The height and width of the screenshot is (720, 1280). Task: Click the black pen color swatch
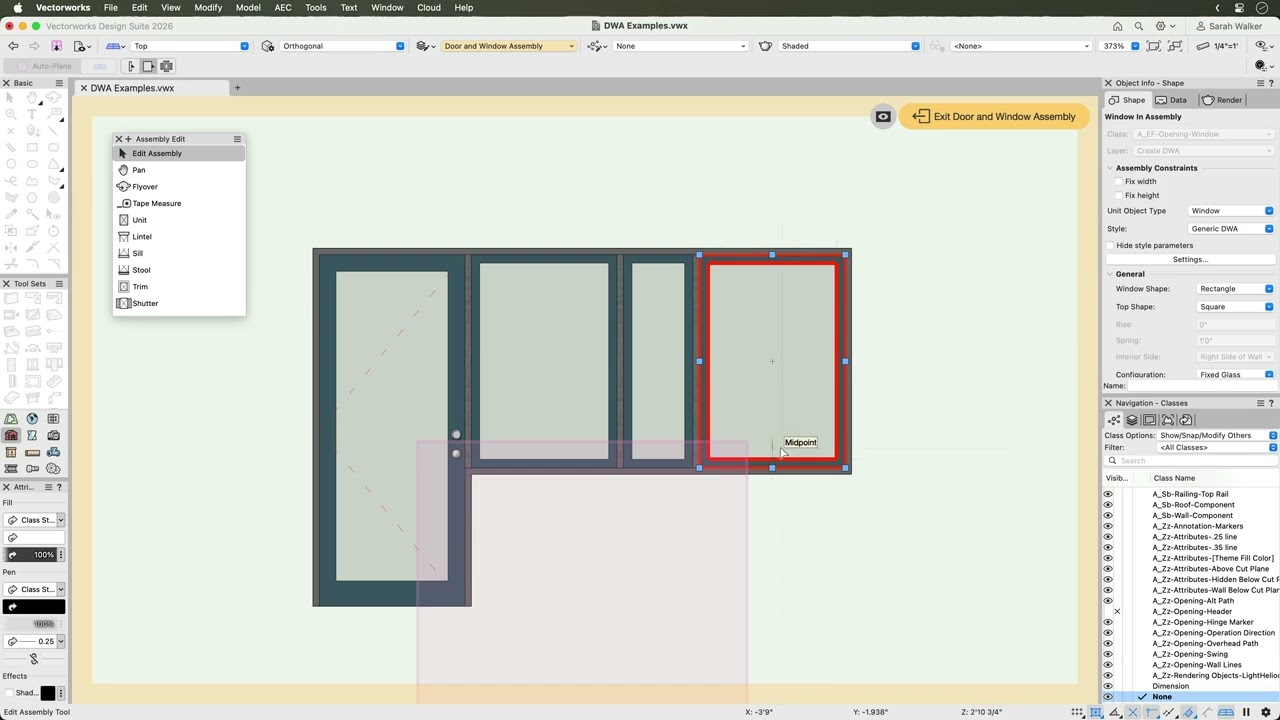[34, 607]
